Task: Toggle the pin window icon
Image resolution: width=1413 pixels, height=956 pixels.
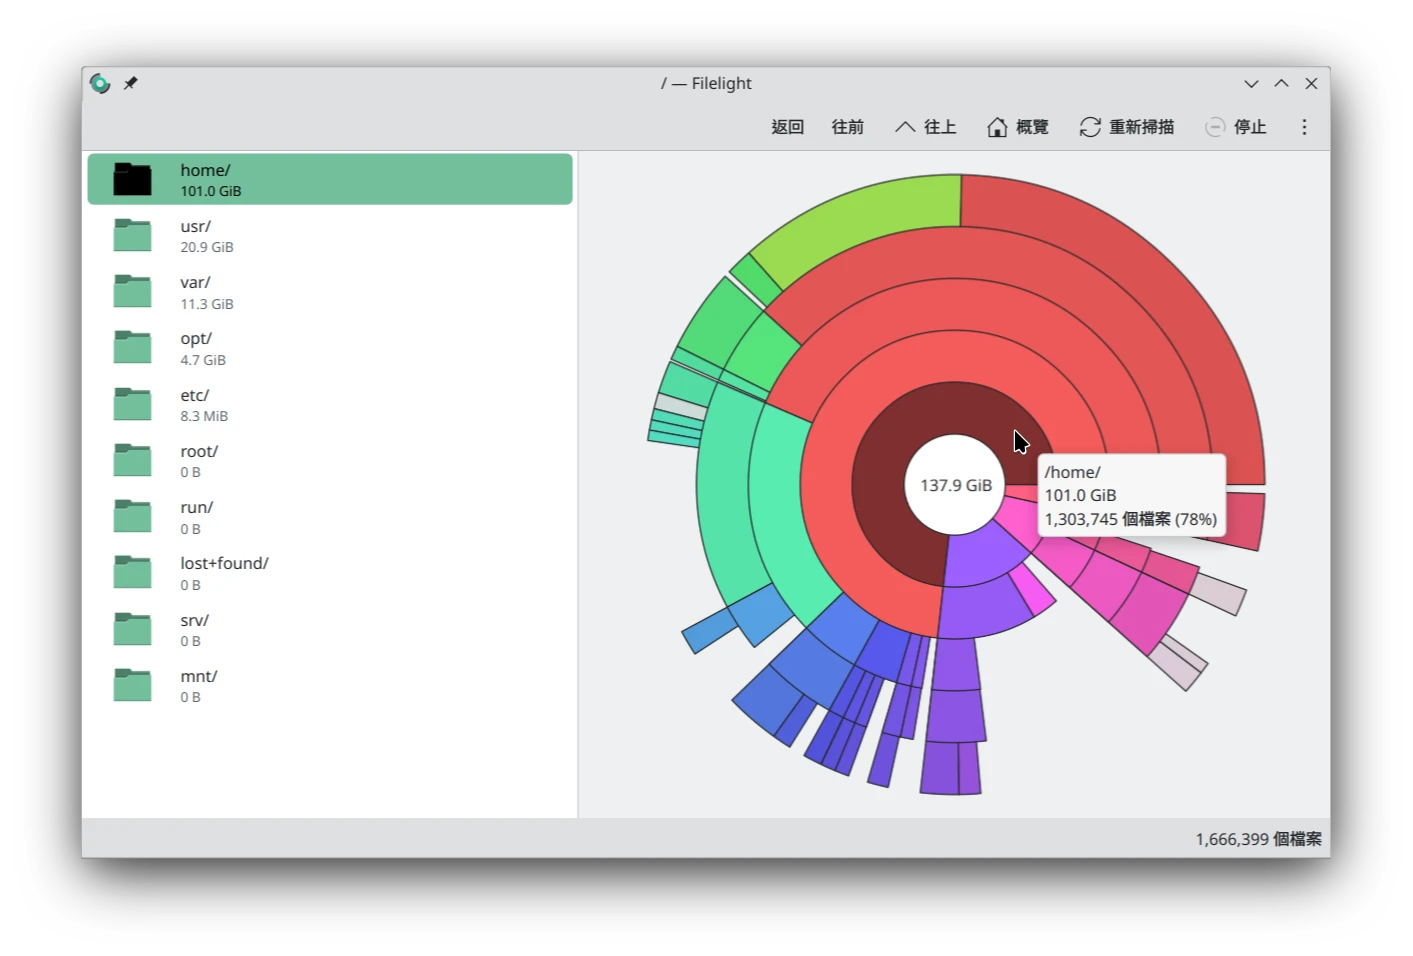Action: click(130, 84)
